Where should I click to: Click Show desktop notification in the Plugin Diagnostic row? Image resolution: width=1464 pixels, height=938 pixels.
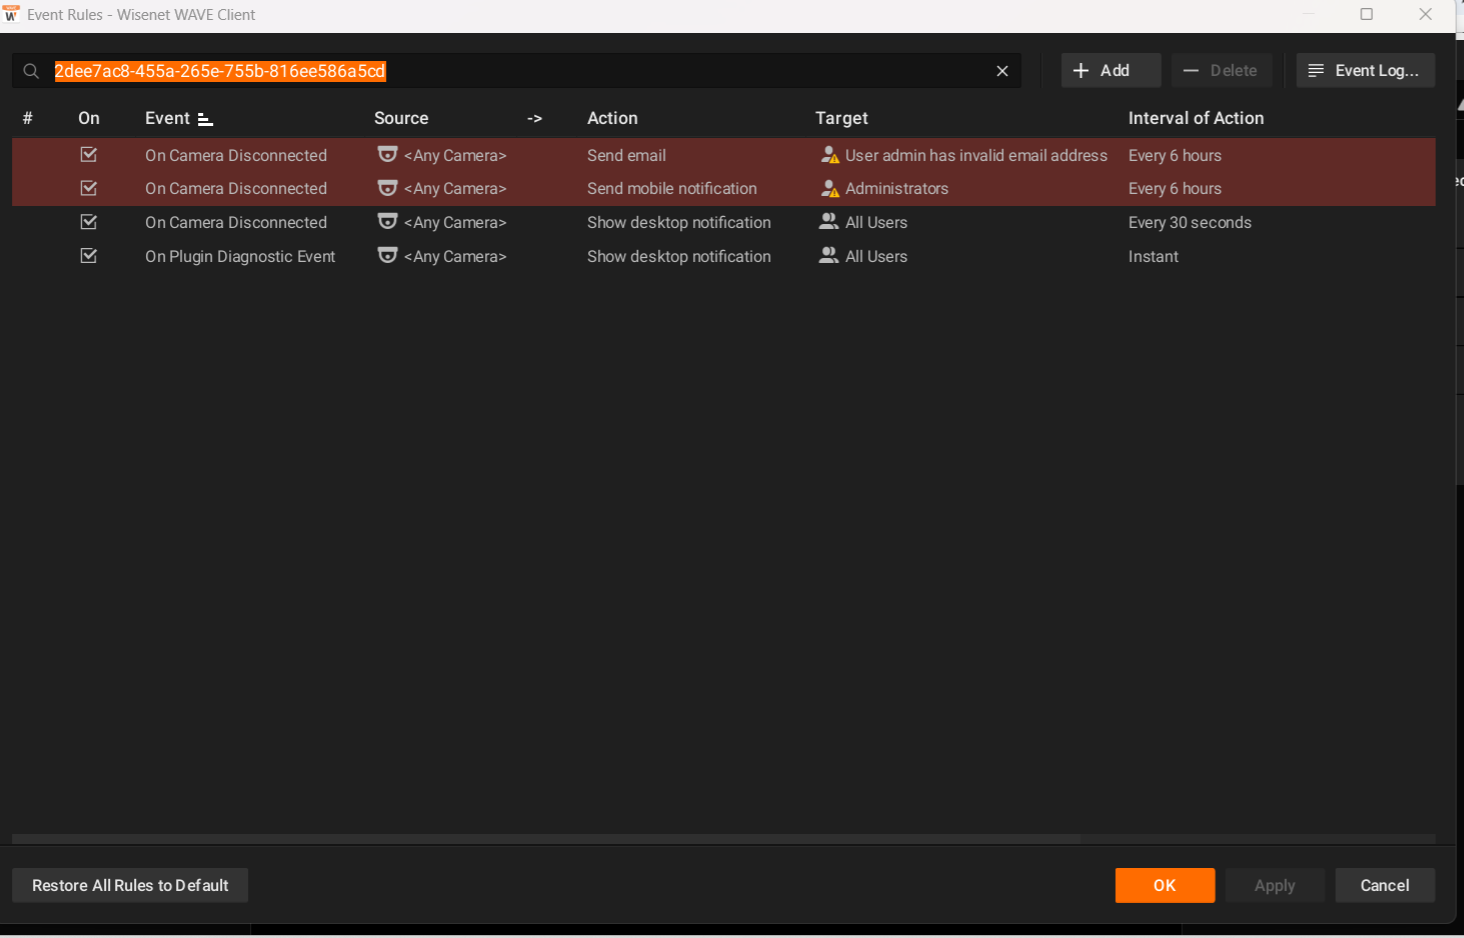pos(679,256)
